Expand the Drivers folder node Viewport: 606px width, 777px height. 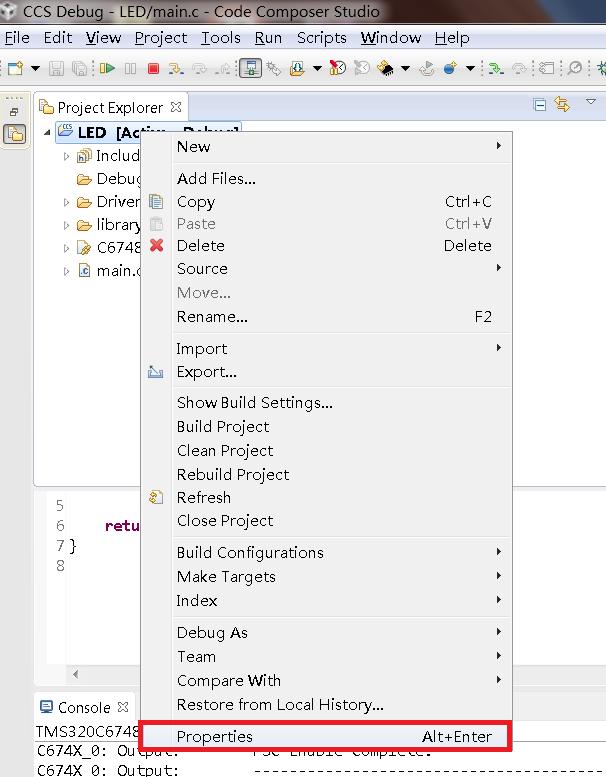coord(66,202)
